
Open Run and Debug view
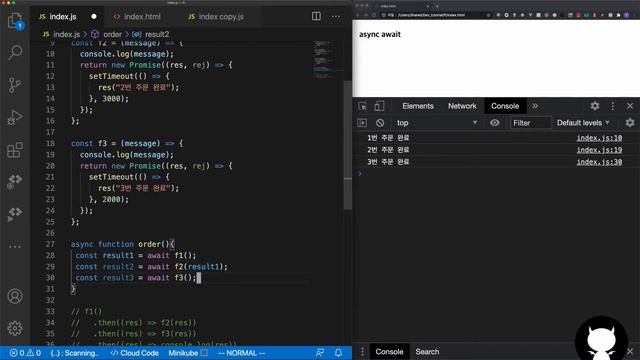pos(15,118)
